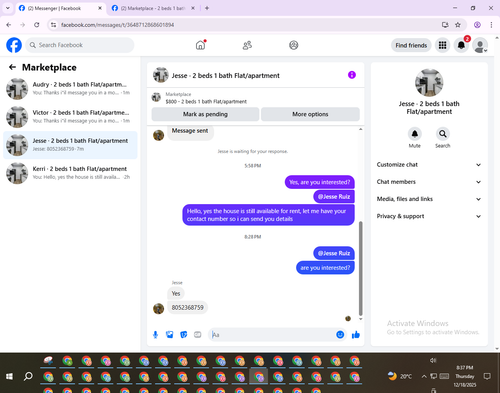Viewport: 500px width, 393px height.
Task: Attach a photo or file icon
Action: click(170, 335)
